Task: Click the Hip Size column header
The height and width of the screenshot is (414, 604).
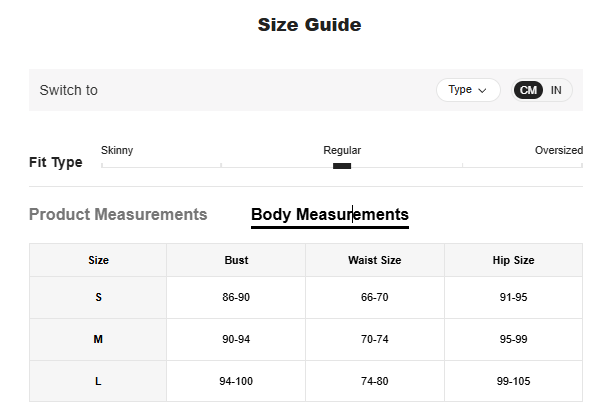Action: click(513, 260)
